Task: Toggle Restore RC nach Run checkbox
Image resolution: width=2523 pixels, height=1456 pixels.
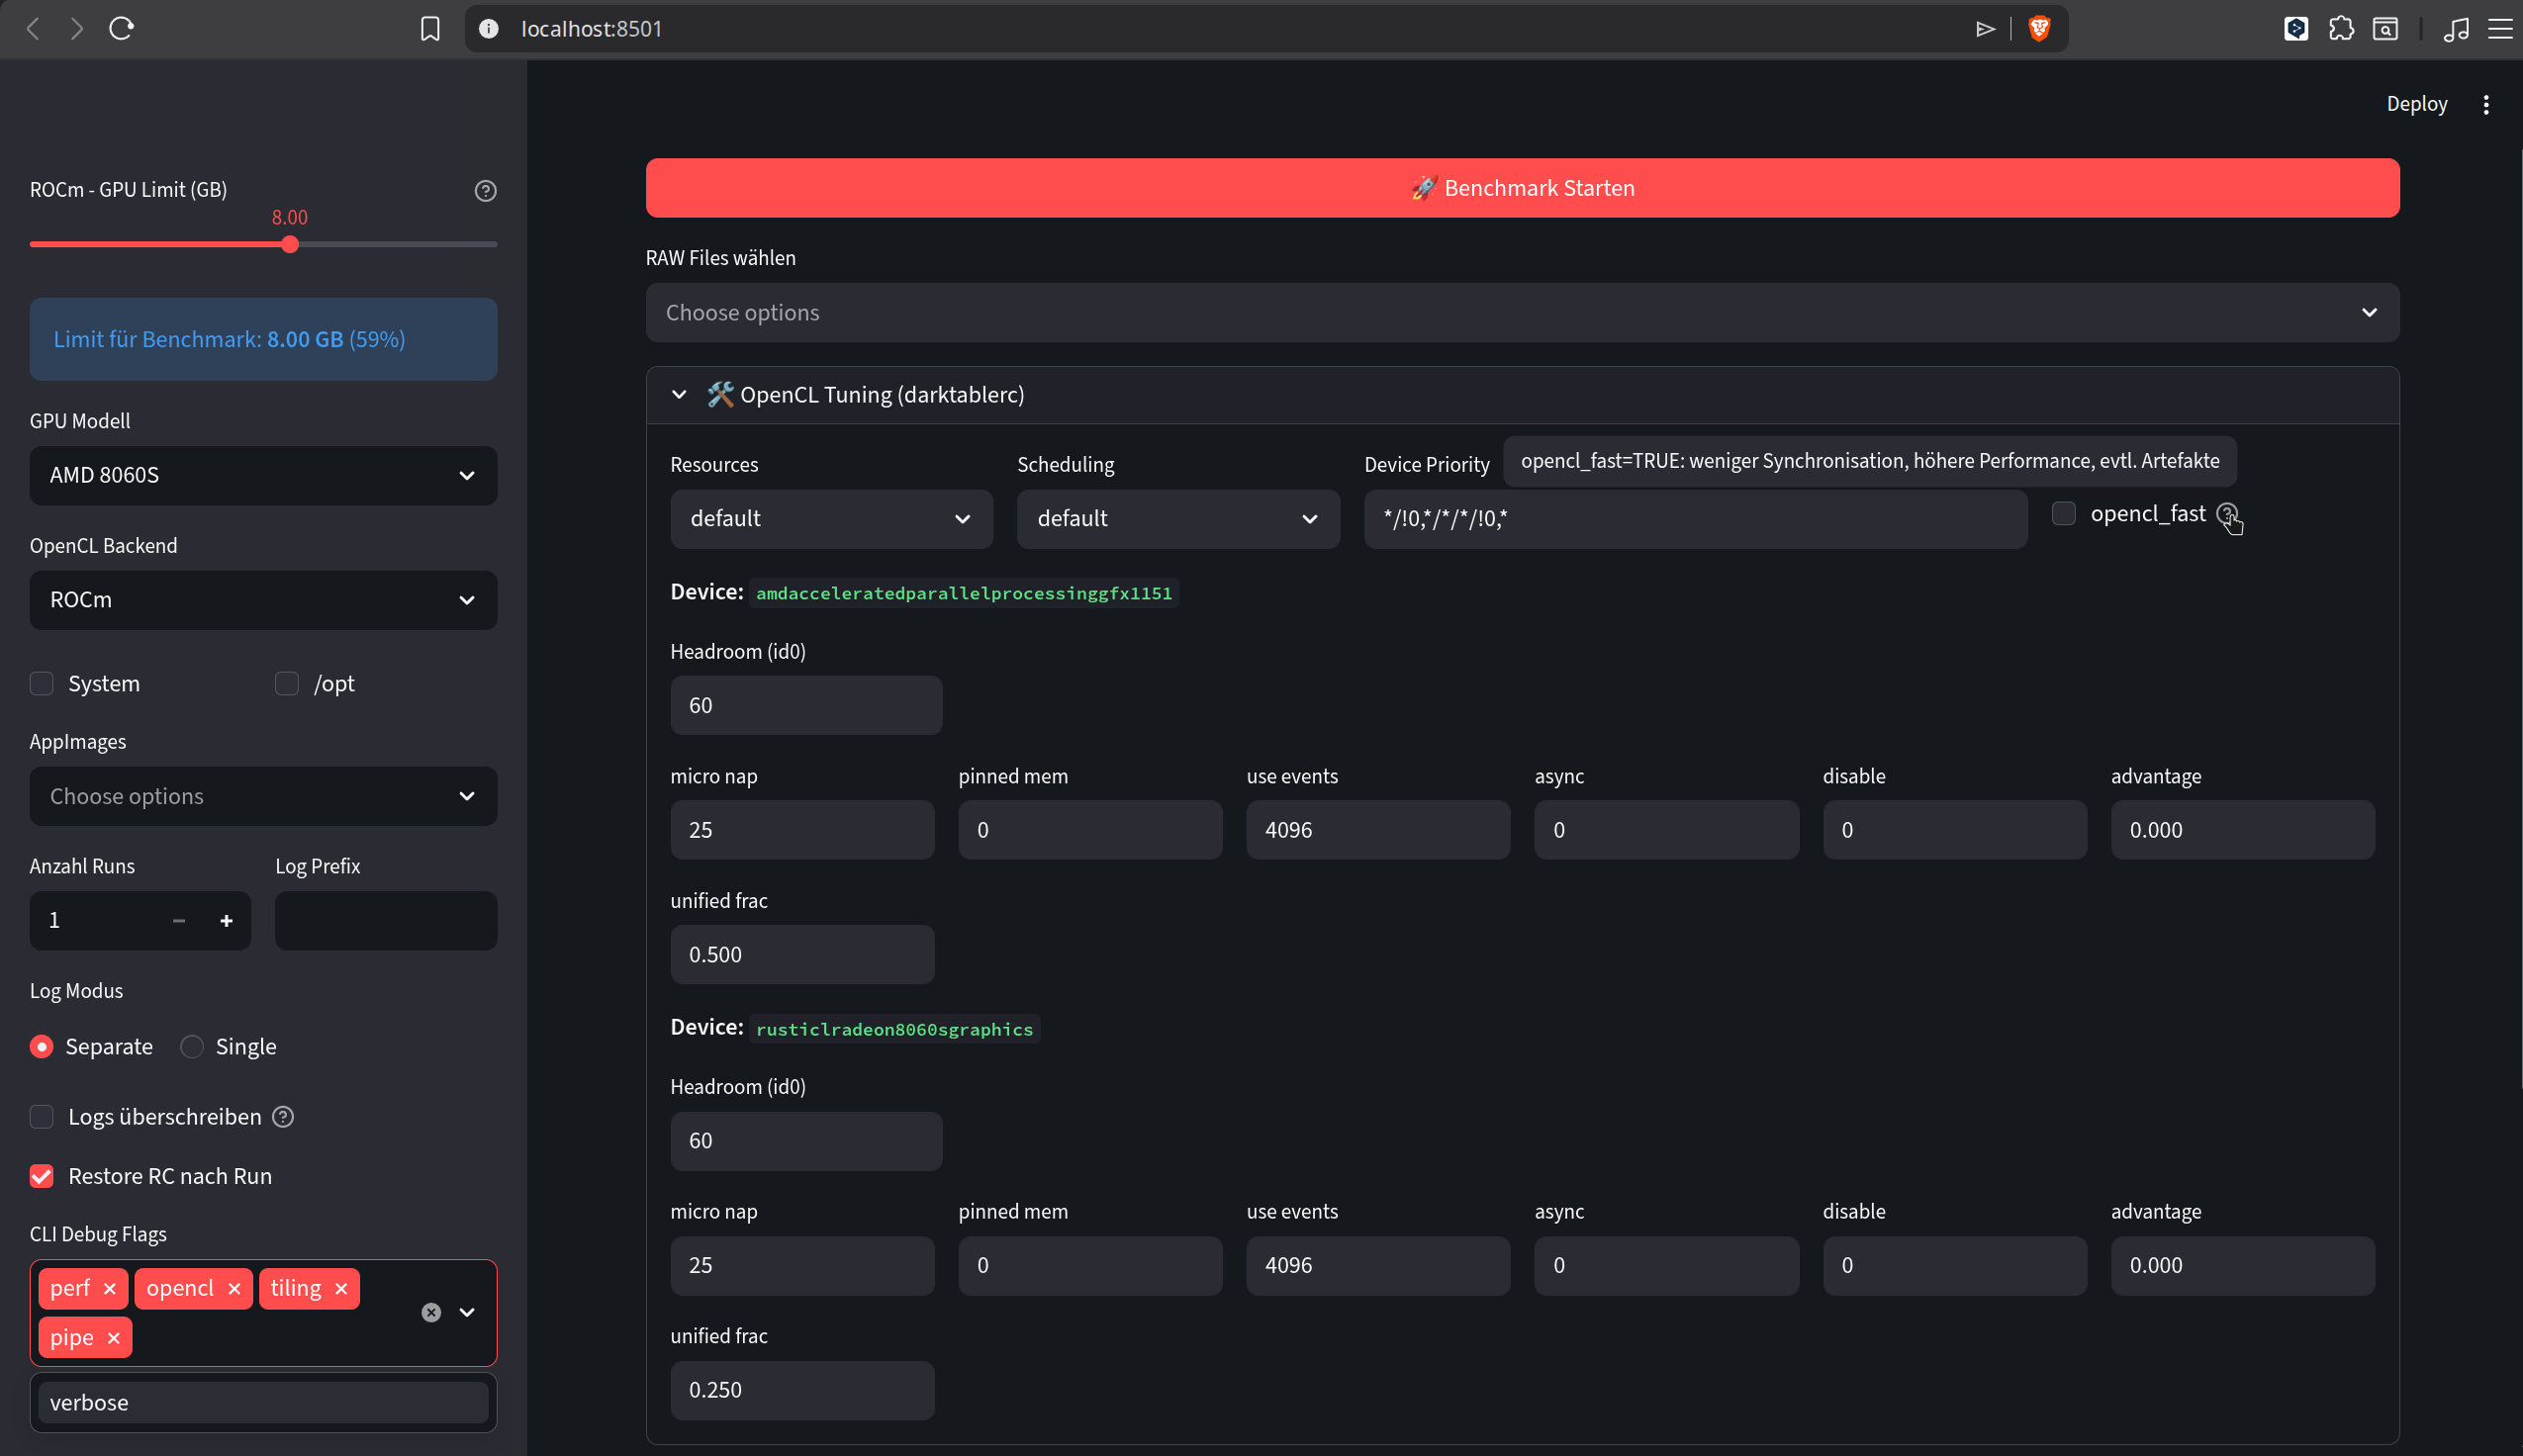Action: click(x=42, y=1176)
